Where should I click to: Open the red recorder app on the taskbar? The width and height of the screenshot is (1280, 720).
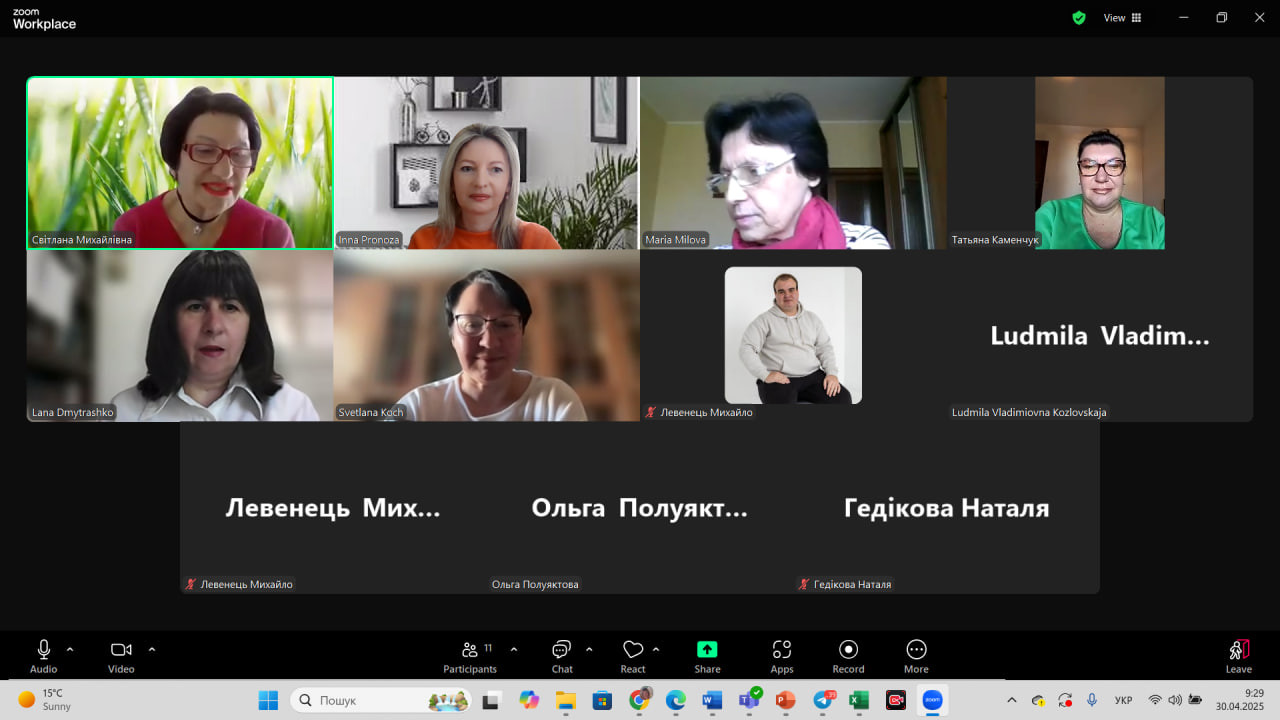click(896, 700)
